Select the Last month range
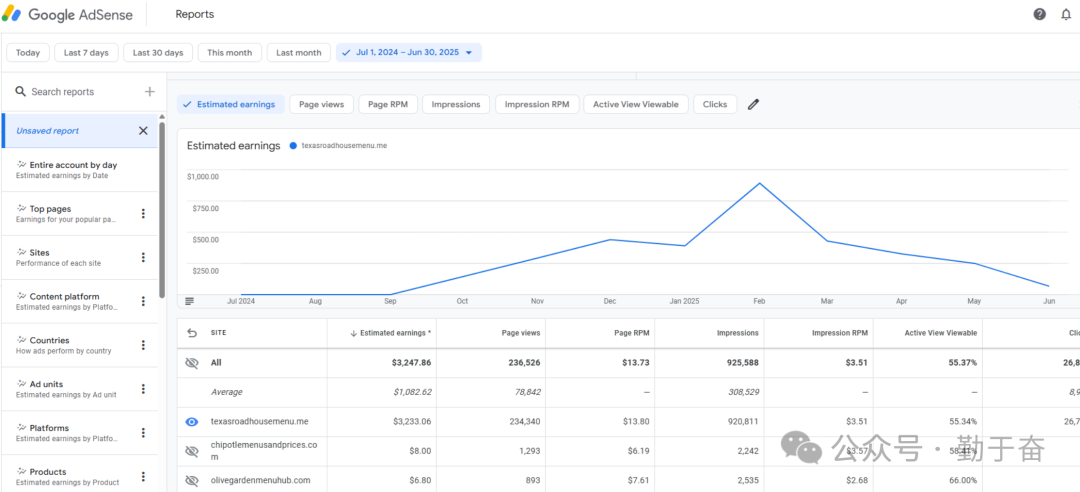 299,52
